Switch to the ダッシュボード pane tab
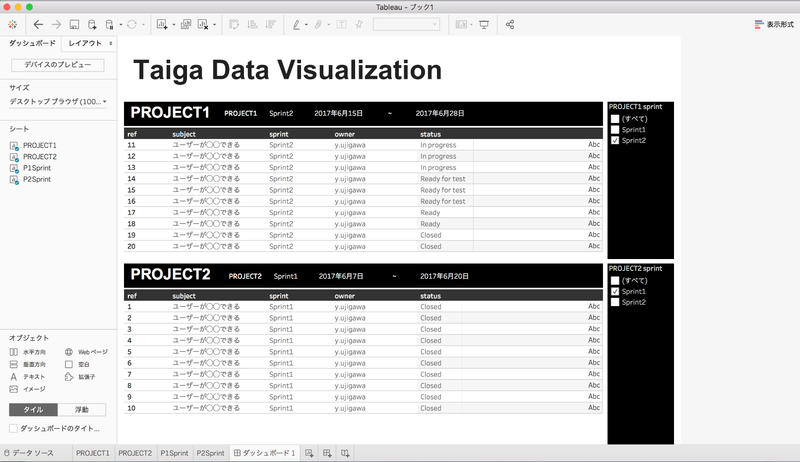This screenshot has height=462, width=800. [x=32, y=43]
